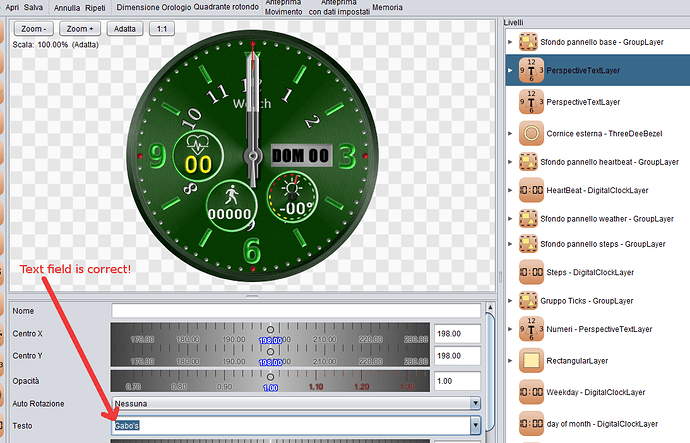Image resolution: width=690 pixels, height=443 pixels.
Task: Open the Apri menu item
Action: 12,7
